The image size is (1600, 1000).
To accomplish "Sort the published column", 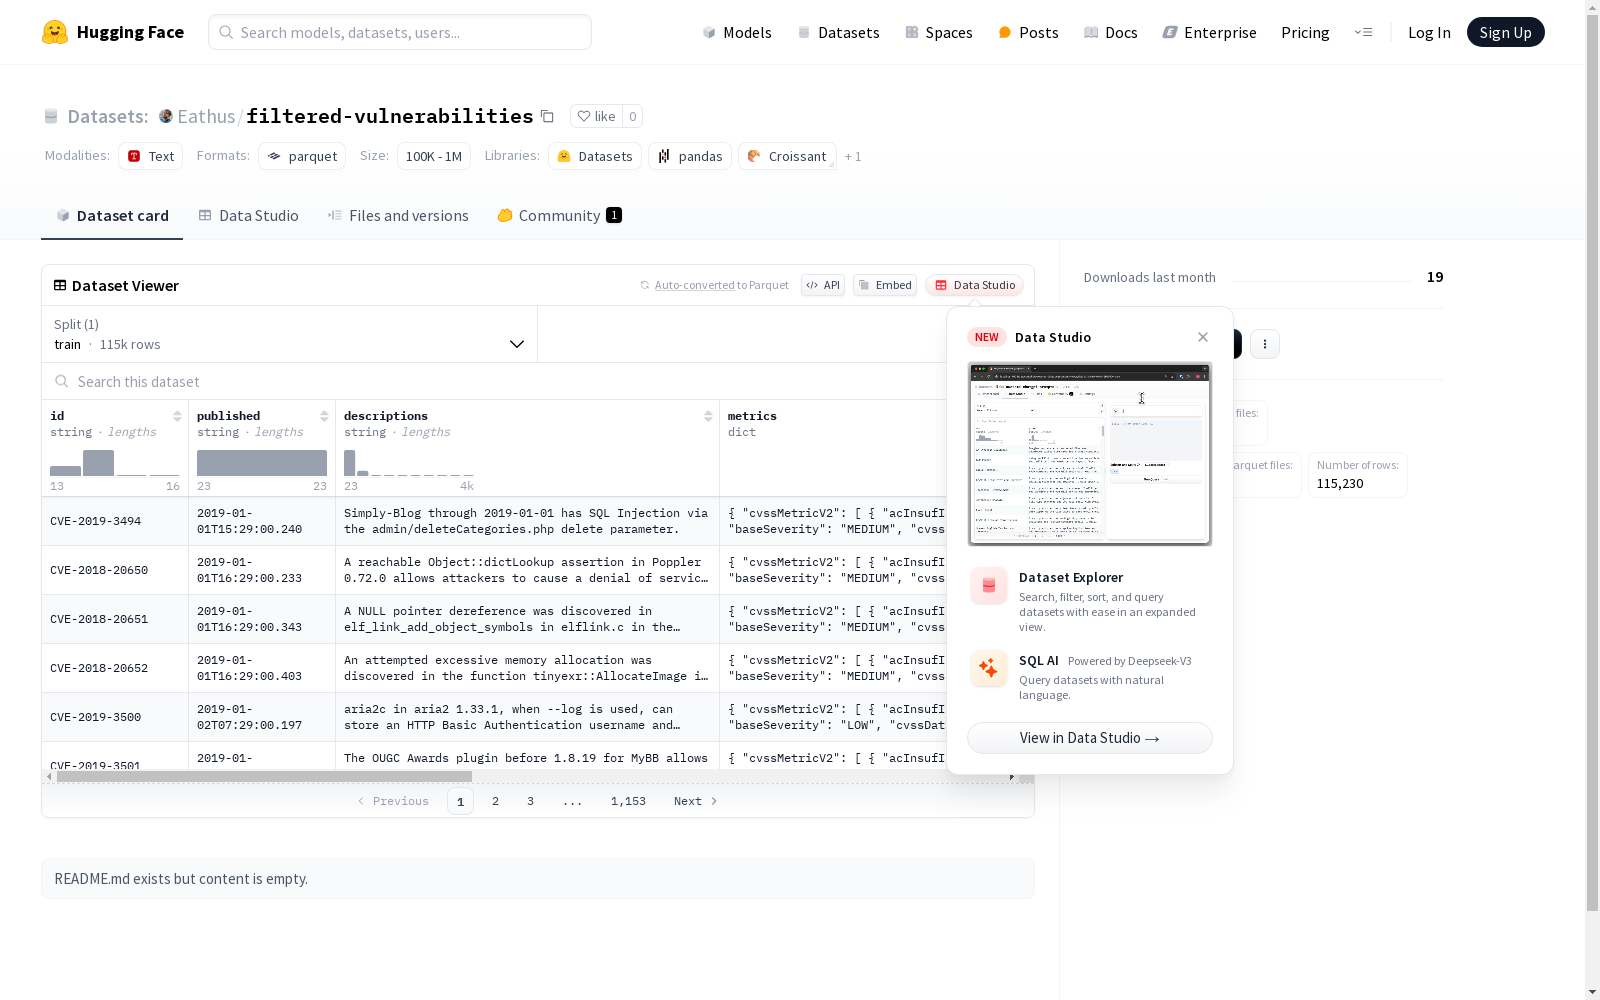I will point(324,416).
